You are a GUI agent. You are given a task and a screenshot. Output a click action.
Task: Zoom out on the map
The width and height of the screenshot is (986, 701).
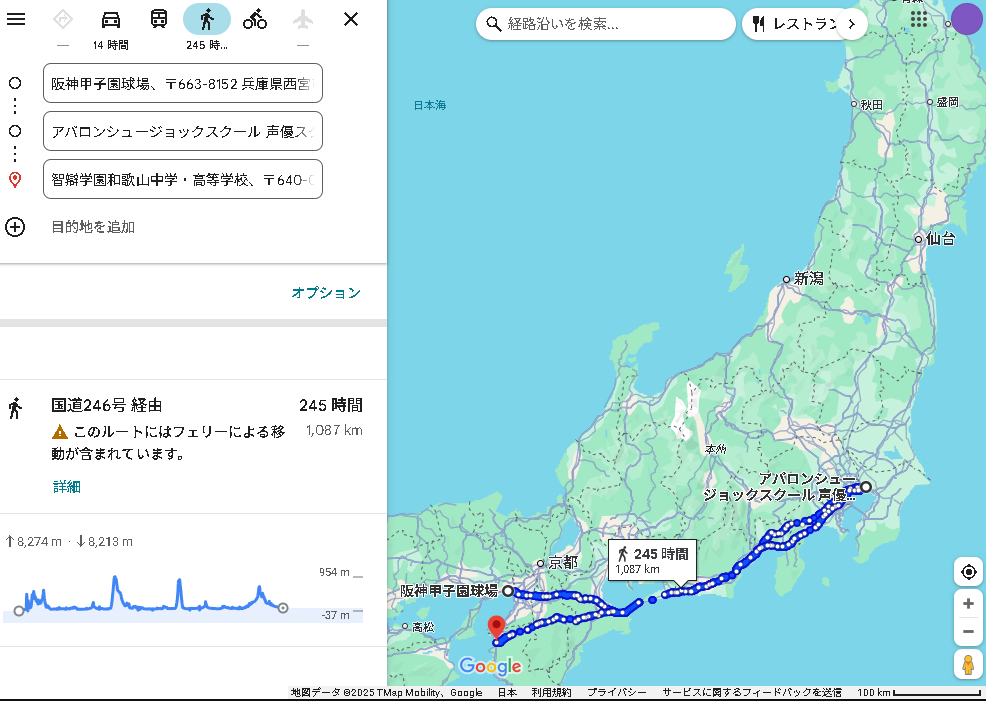tap(968, 632)
